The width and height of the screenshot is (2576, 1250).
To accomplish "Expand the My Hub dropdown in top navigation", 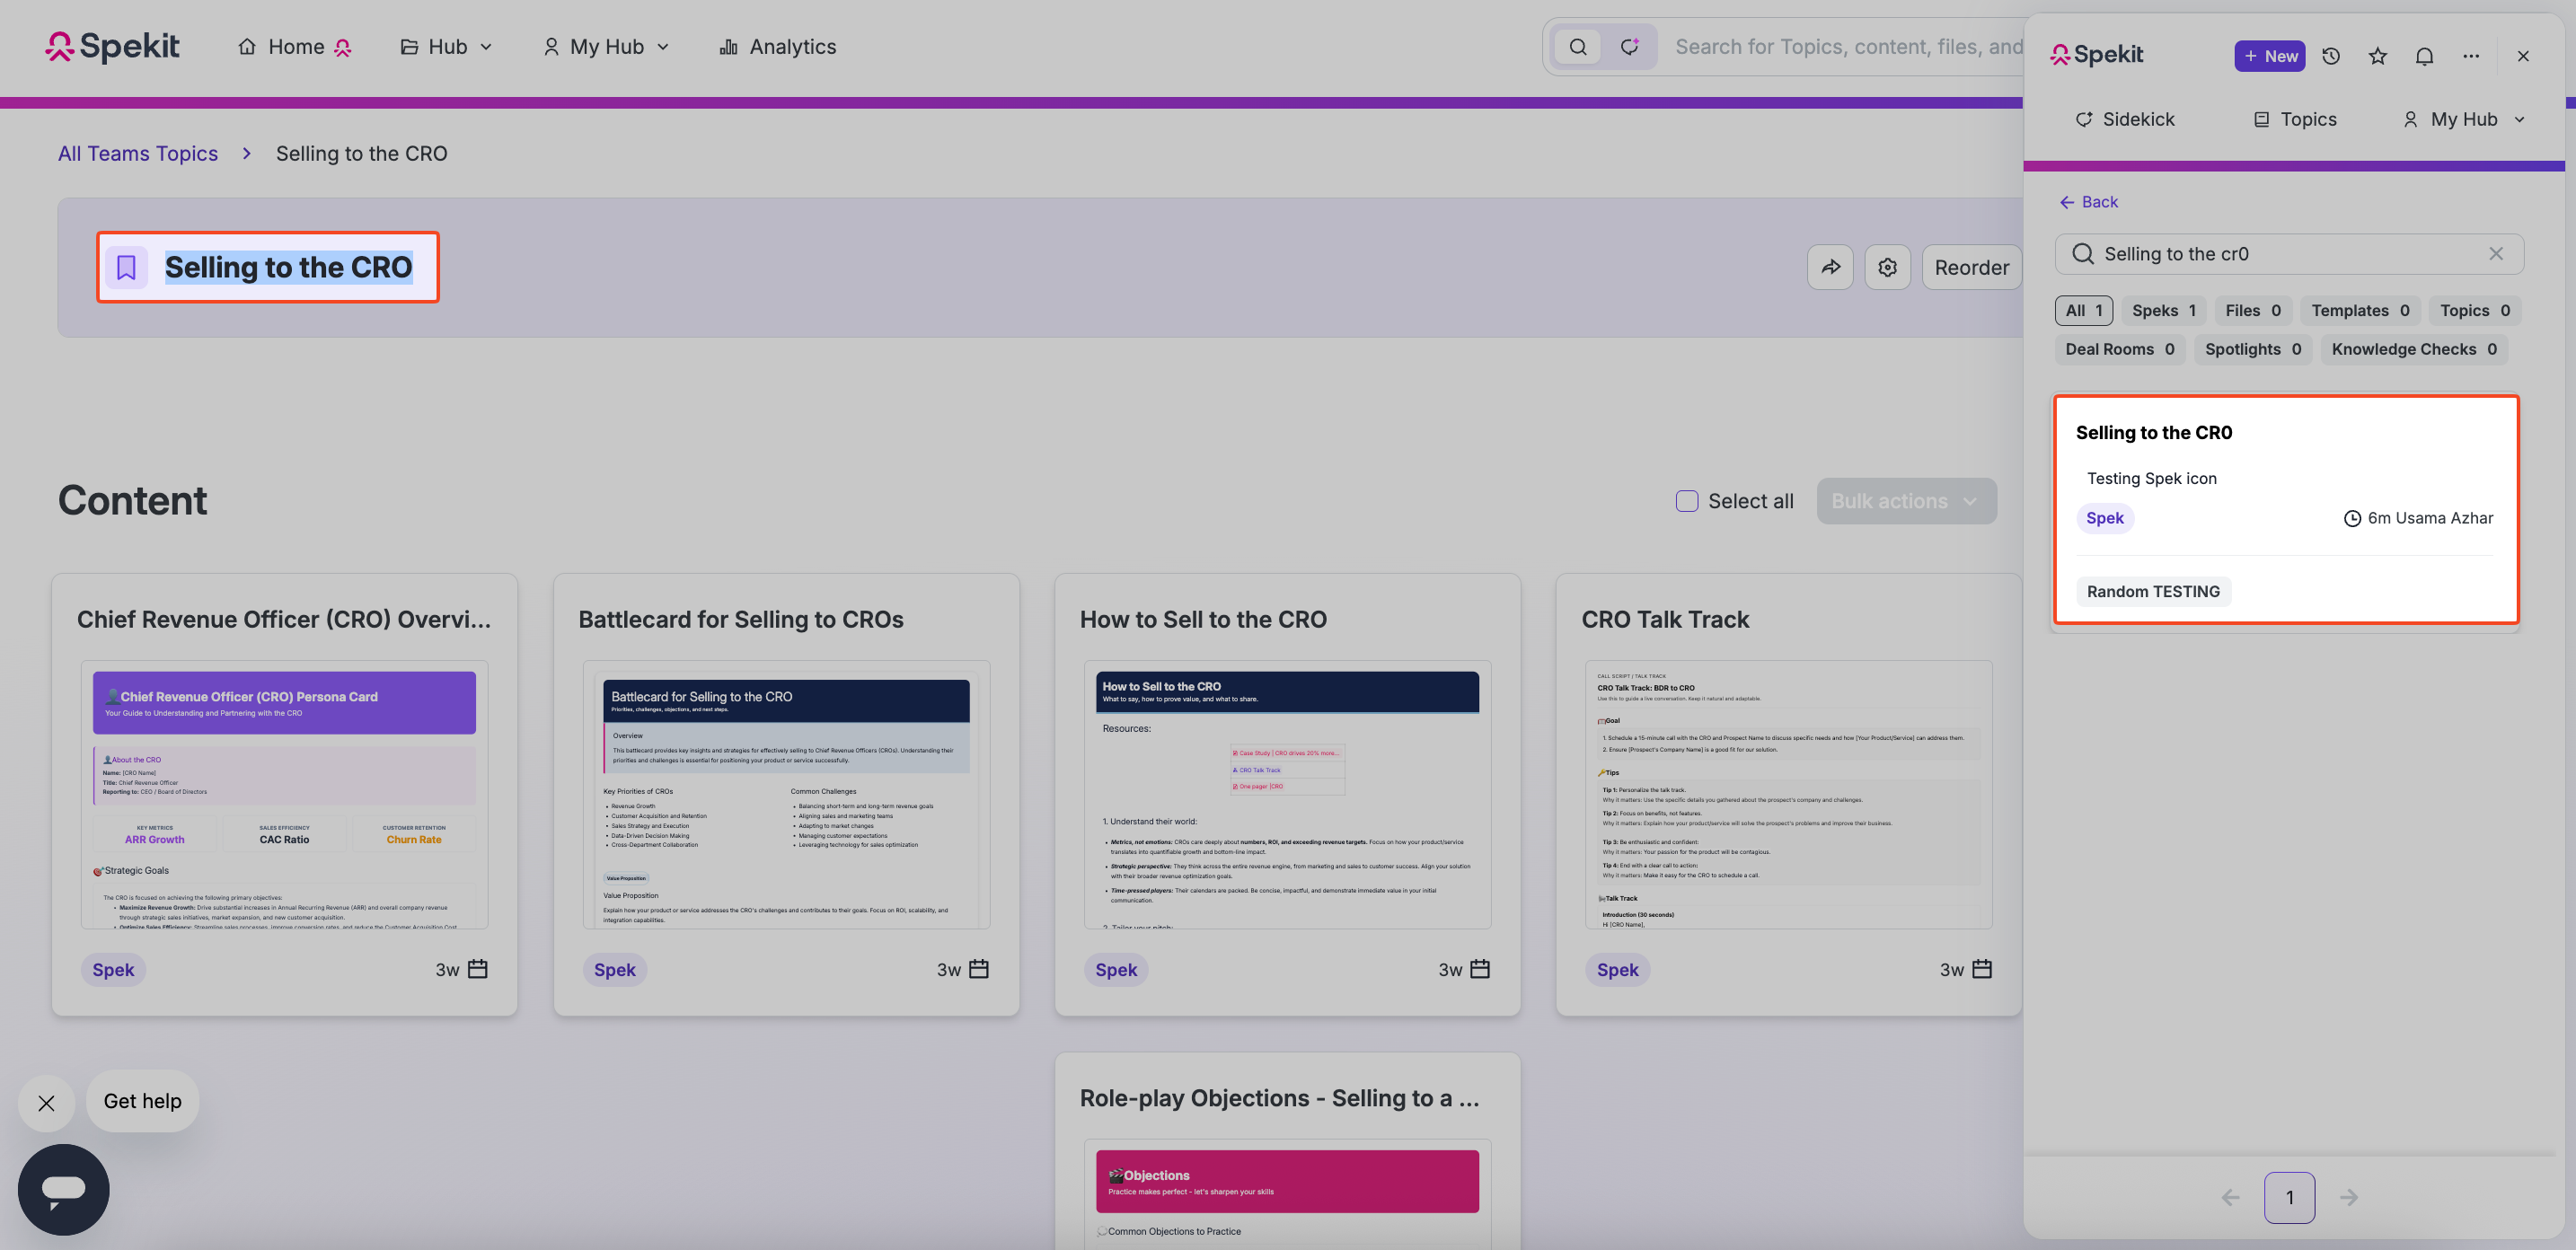I will [x=606, y=47].
